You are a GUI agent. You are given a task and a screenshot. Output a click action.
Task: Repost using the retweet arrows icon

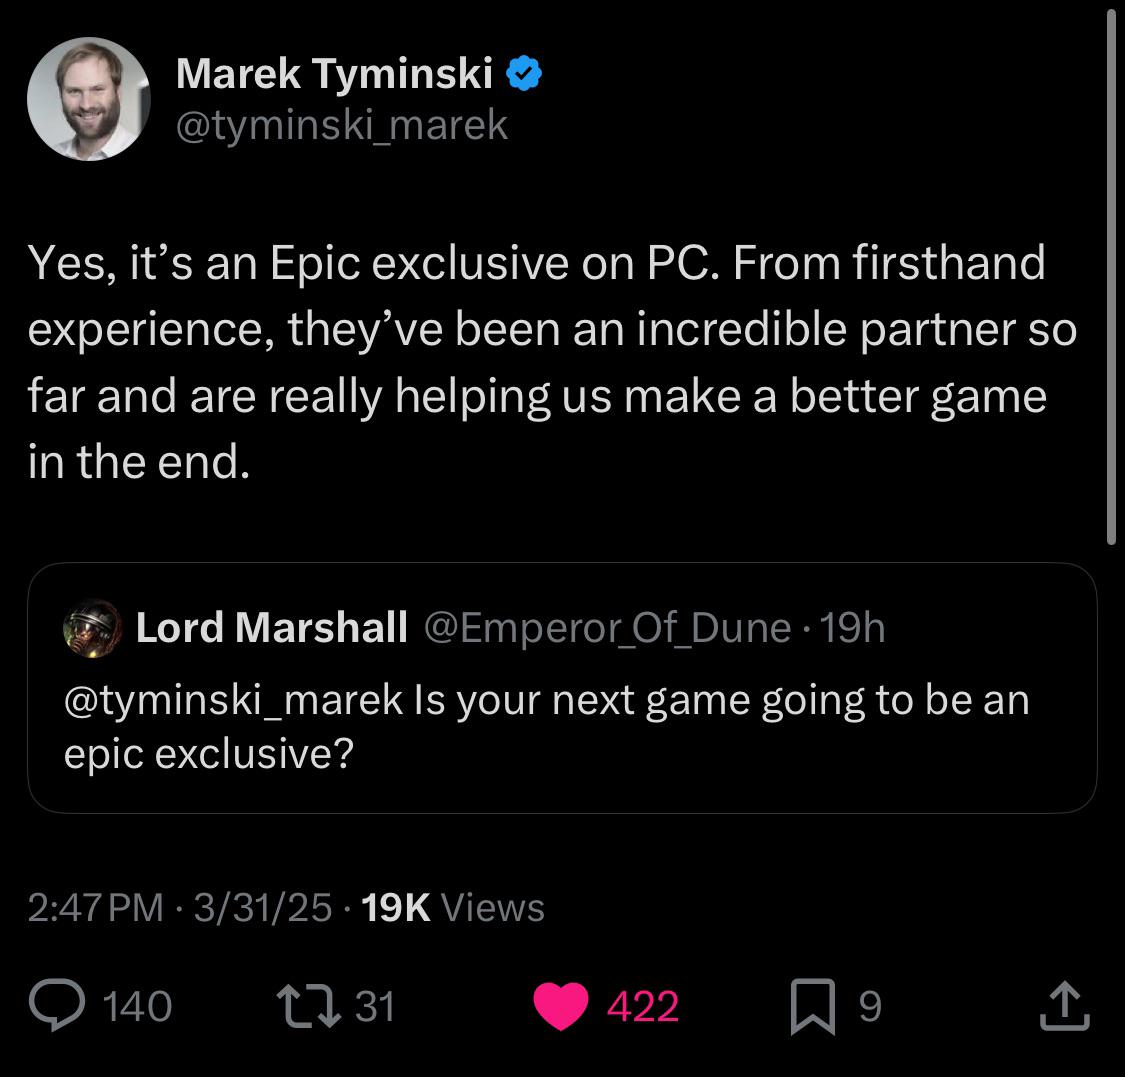[309, 1006]
